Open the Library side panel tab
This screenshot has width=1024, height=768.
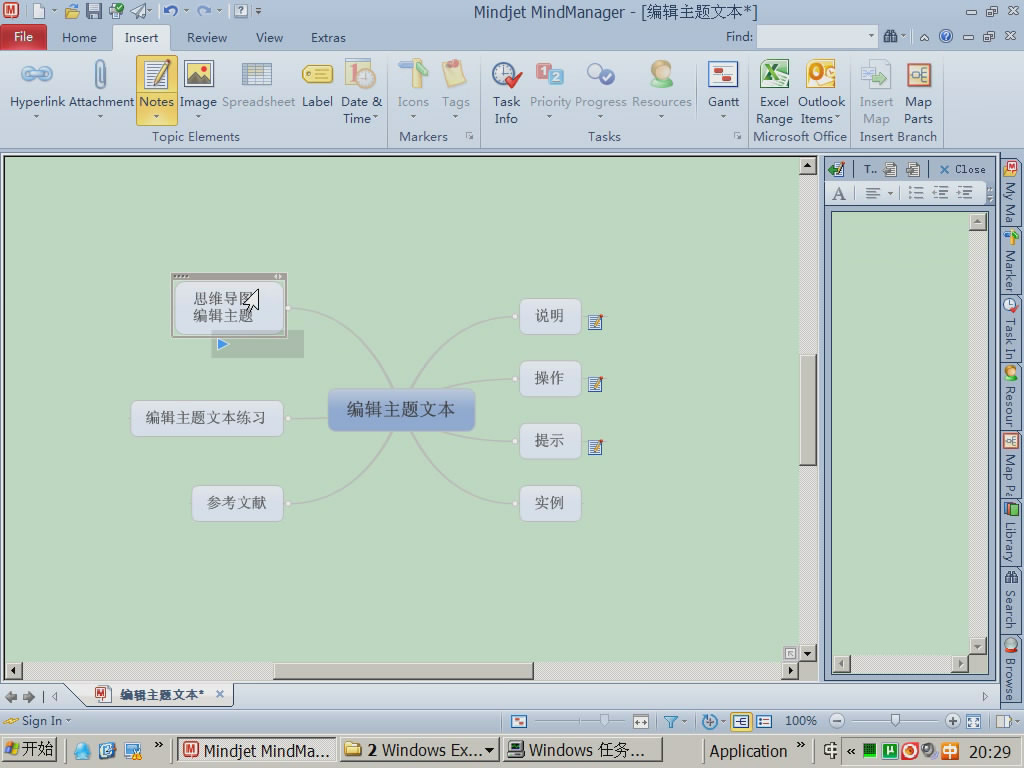[1010, 532]
